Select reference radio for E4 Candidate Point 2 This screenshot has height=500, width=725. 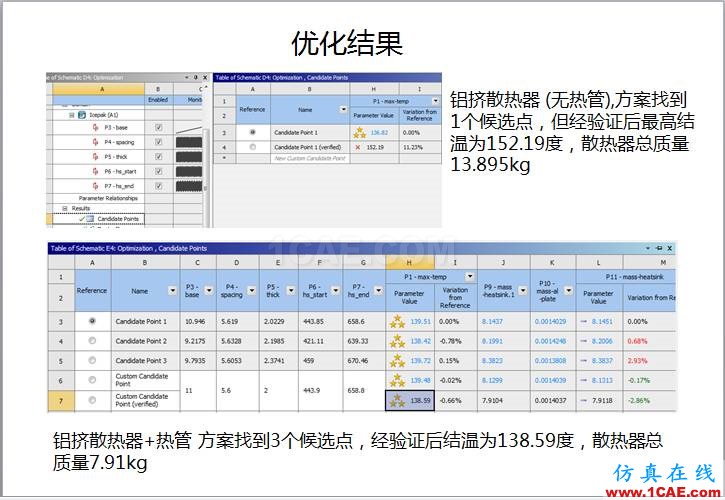pos(92,341)
